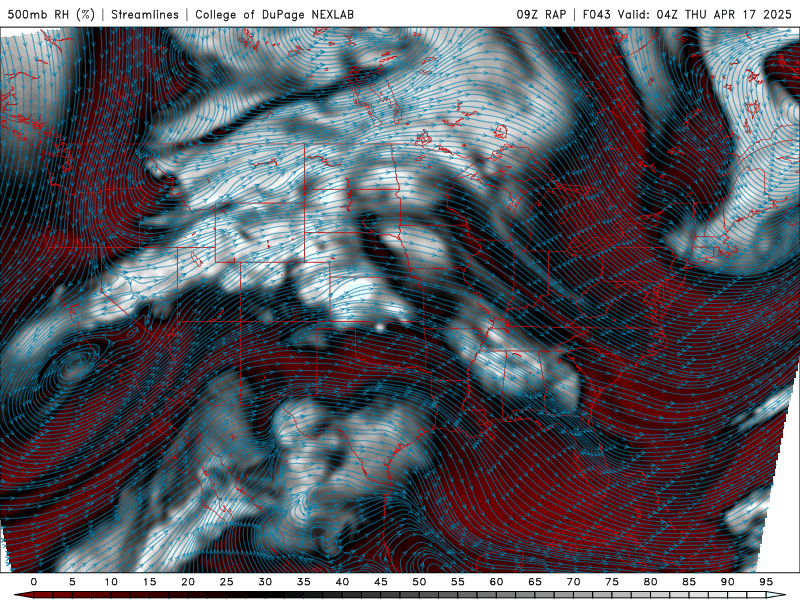
Task: Click the '95' label on the color scale
Action: [x=766, y=582]
